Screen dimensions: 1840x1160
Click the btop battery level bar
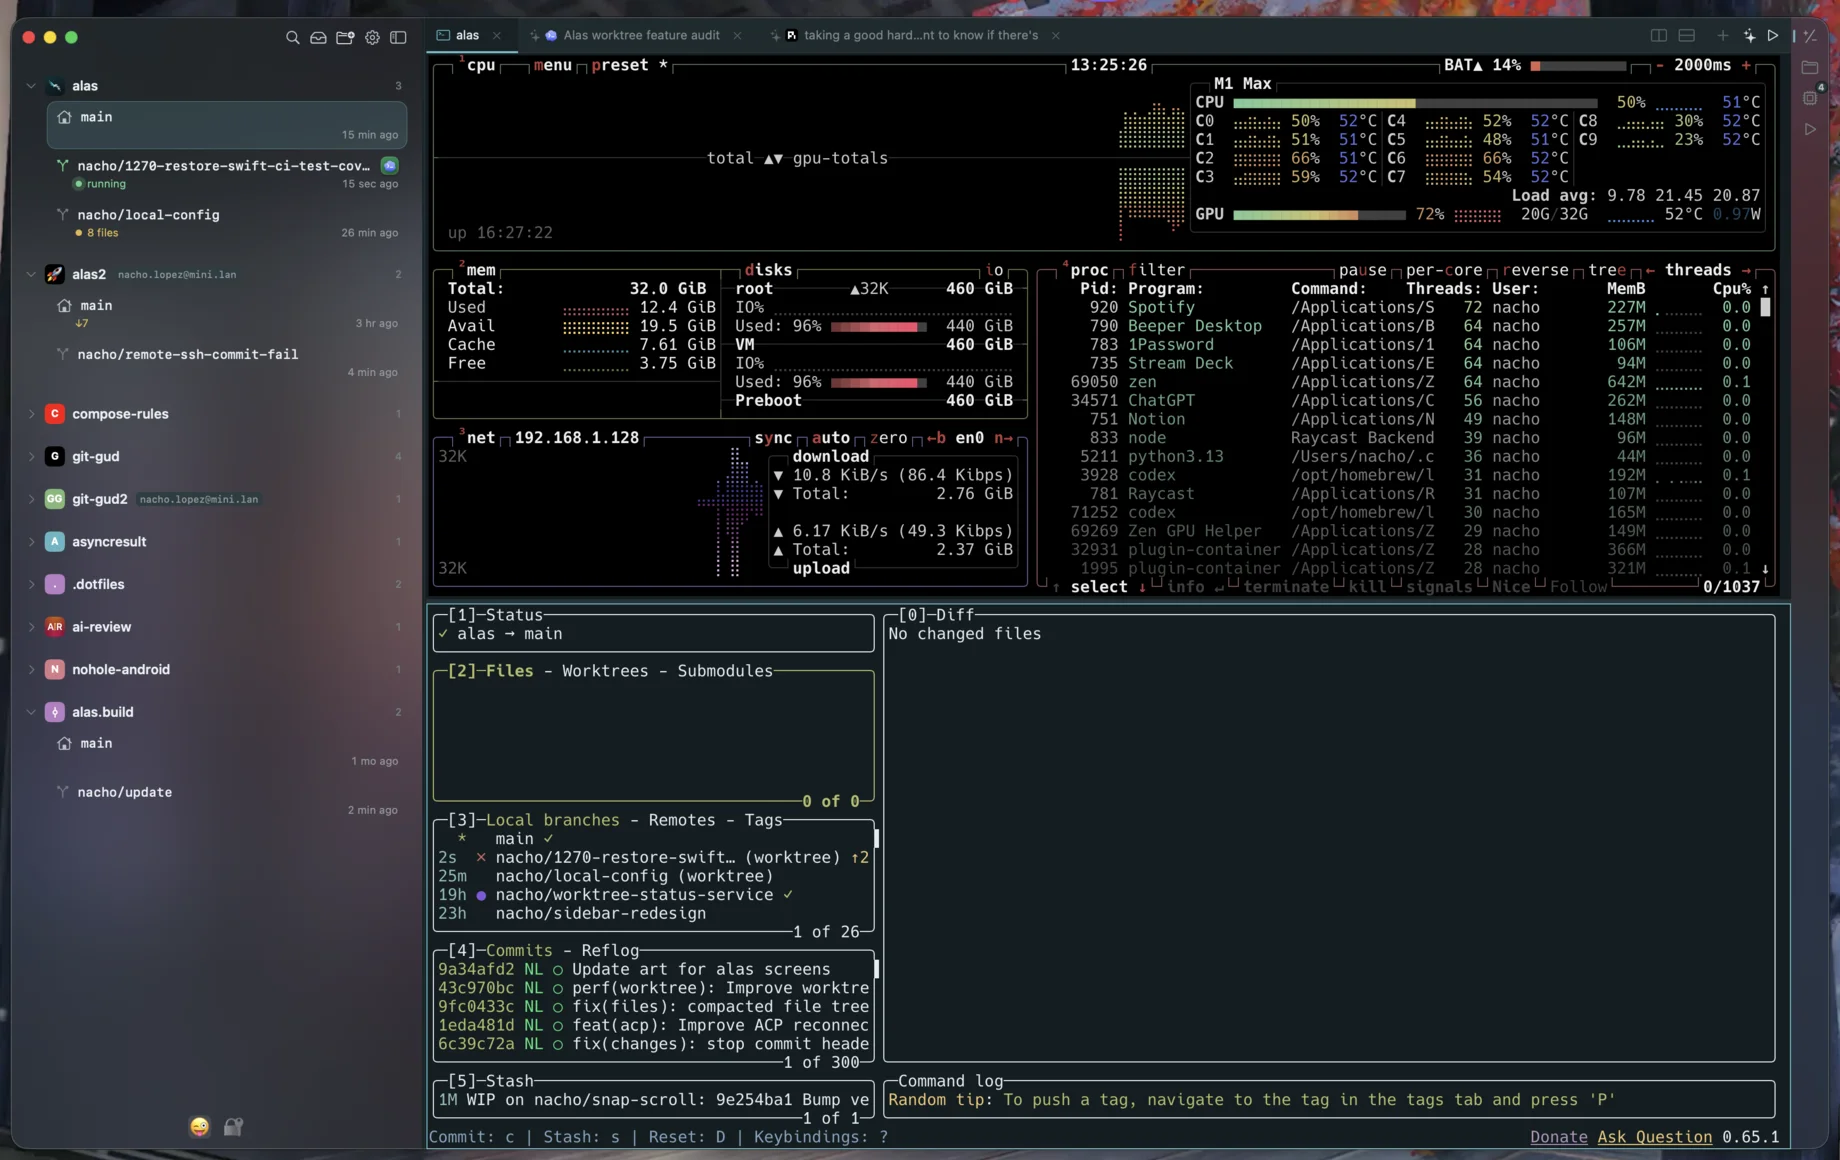pyautogui.click(x=1579, y=66)
